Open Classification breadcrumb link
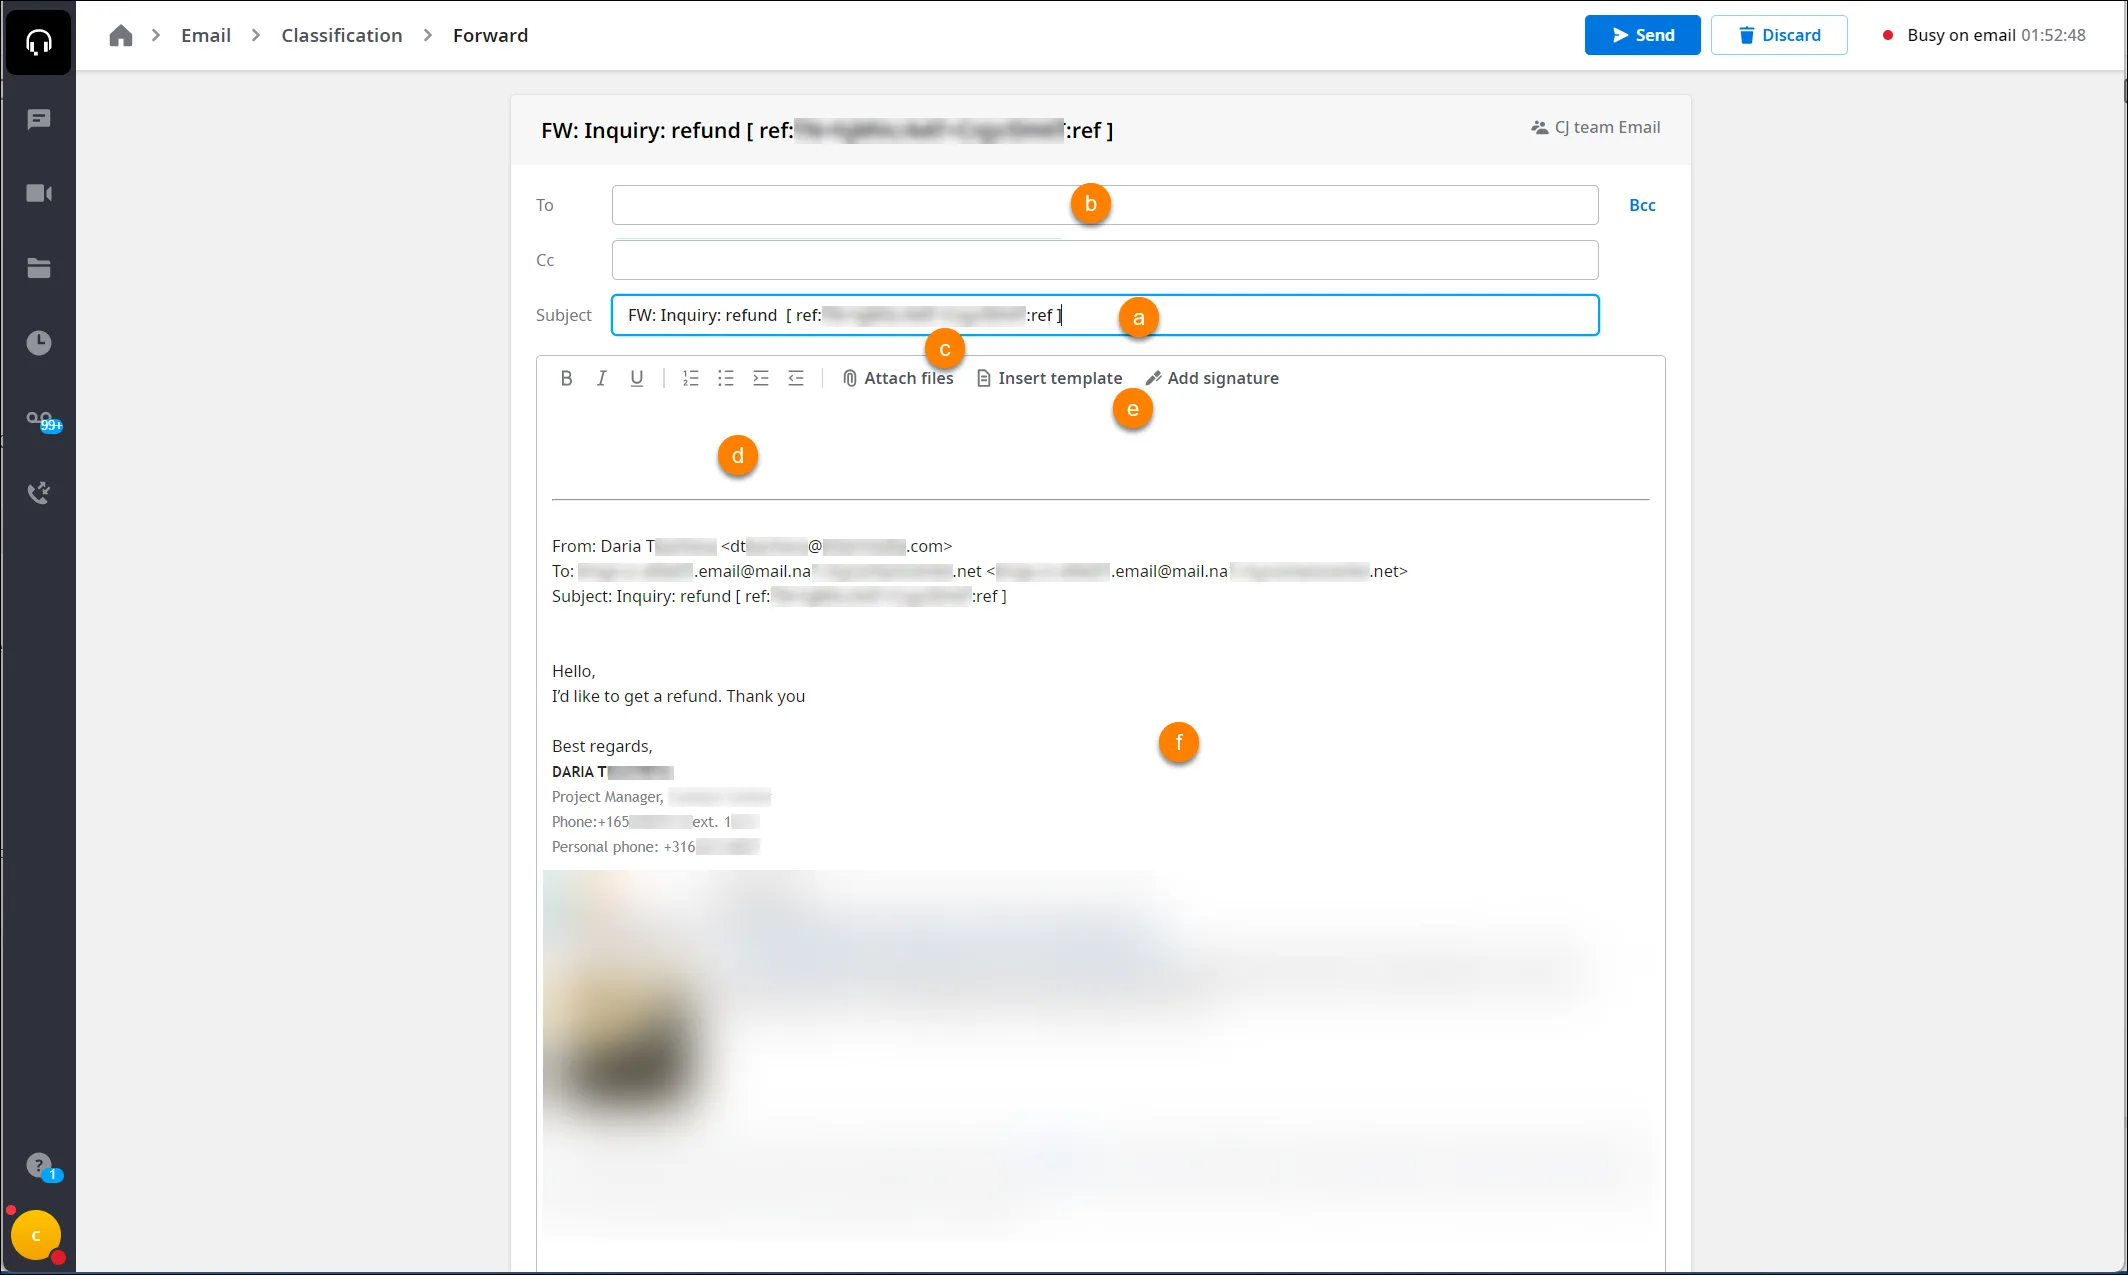Image resolution: width=2128 pixels, height=1275 pixels. point(342,35)
